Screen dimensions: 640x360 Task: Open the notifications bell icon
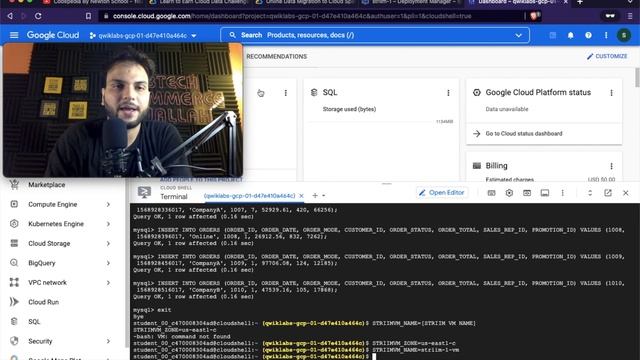570,36
